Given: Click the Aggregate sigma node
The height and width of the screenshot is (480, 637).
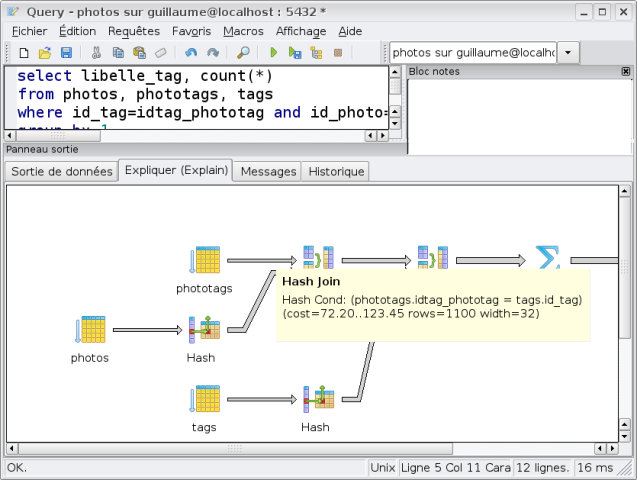Looking at the screenshot, I should (547, 259).
